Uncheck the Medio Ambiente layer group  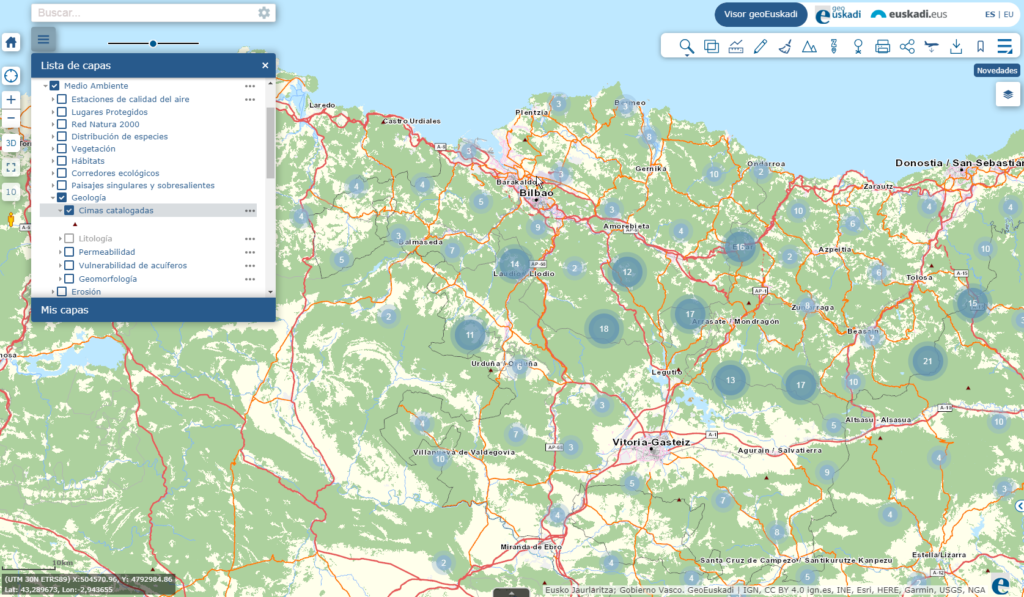pyautogui.click(x=54, y=86)
